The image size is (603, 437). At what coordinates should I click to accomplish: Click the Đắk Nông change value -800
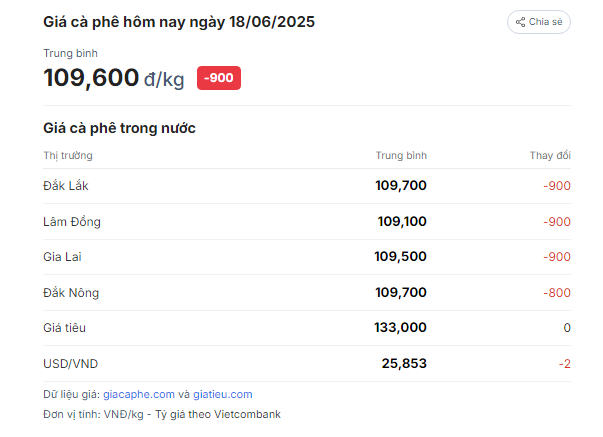click(x=557, y=293)
